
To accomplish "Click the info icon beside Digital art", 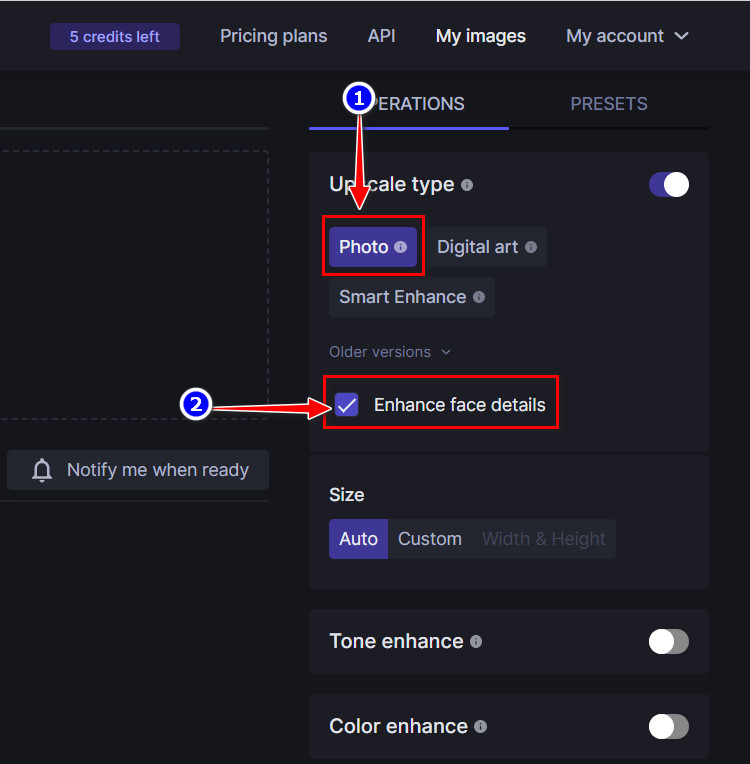I will point(531,247).
